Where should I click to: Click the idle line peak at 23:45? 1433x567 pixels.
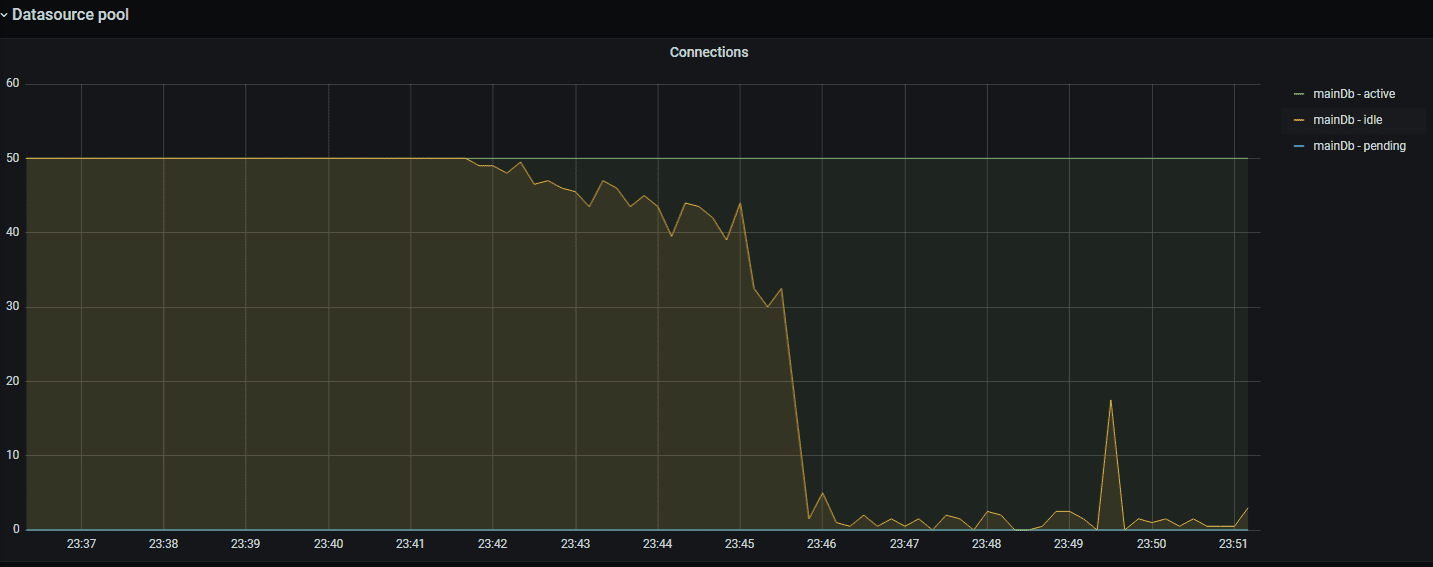pyautogui.click(x=740, y=203)
